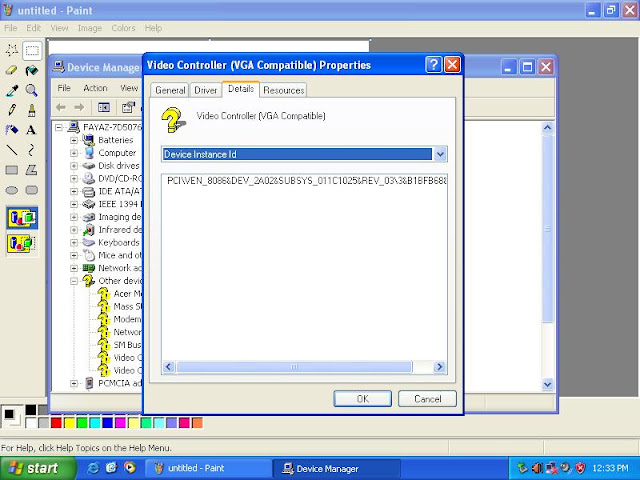Select the Line tool in Paint
The width and height of the screenshot is (640, 480).
point(11,150)
